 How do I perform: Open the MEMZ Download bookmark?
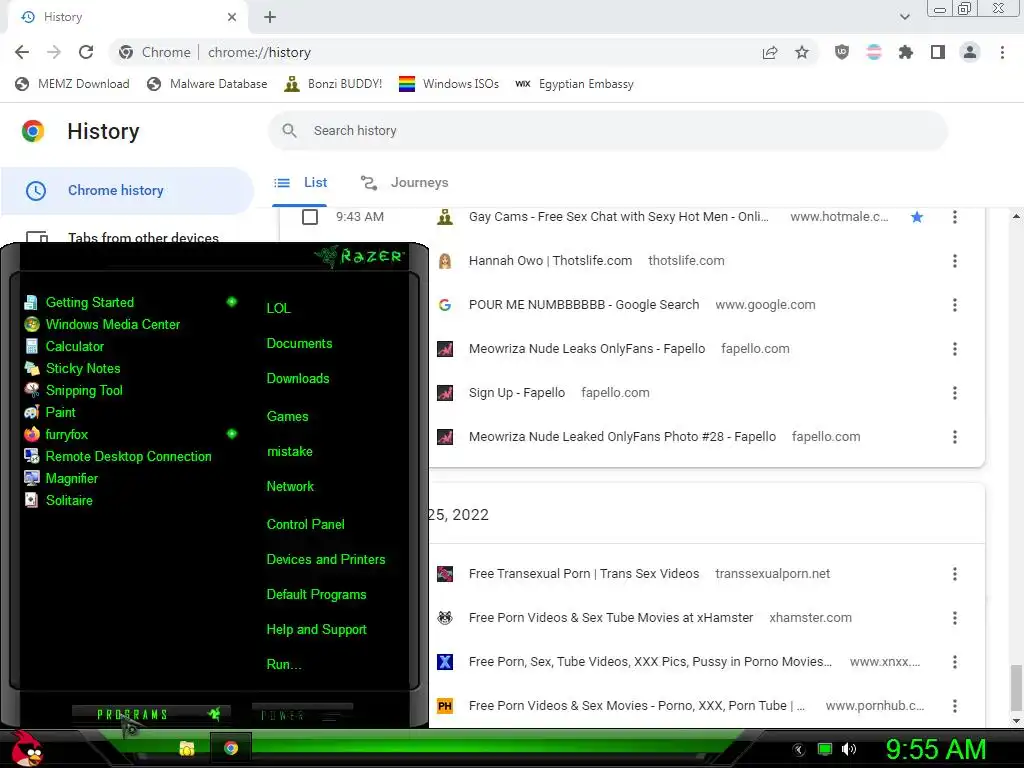click(x=72, y=84)
